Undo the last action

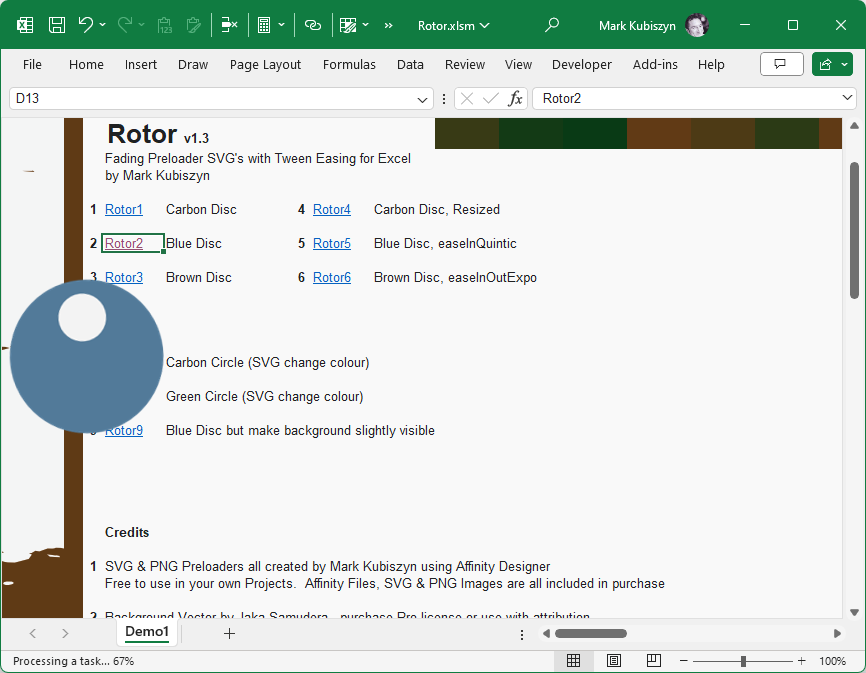coord(86,25)
